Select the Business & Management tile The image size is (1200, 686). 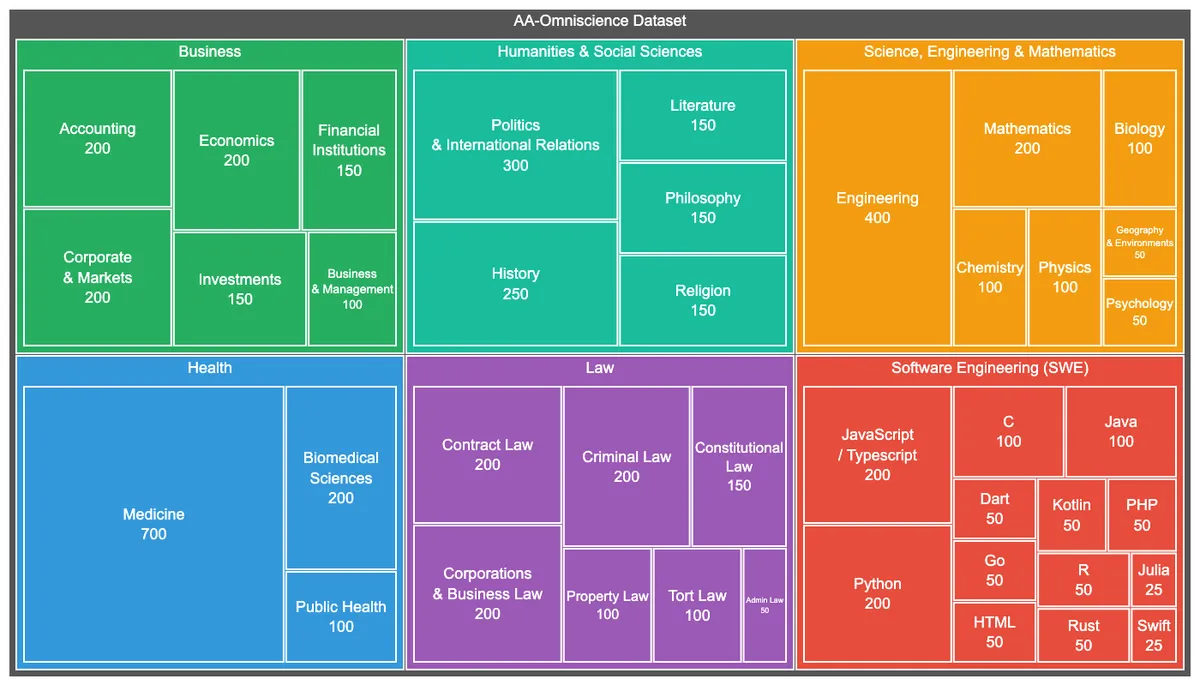352,289
